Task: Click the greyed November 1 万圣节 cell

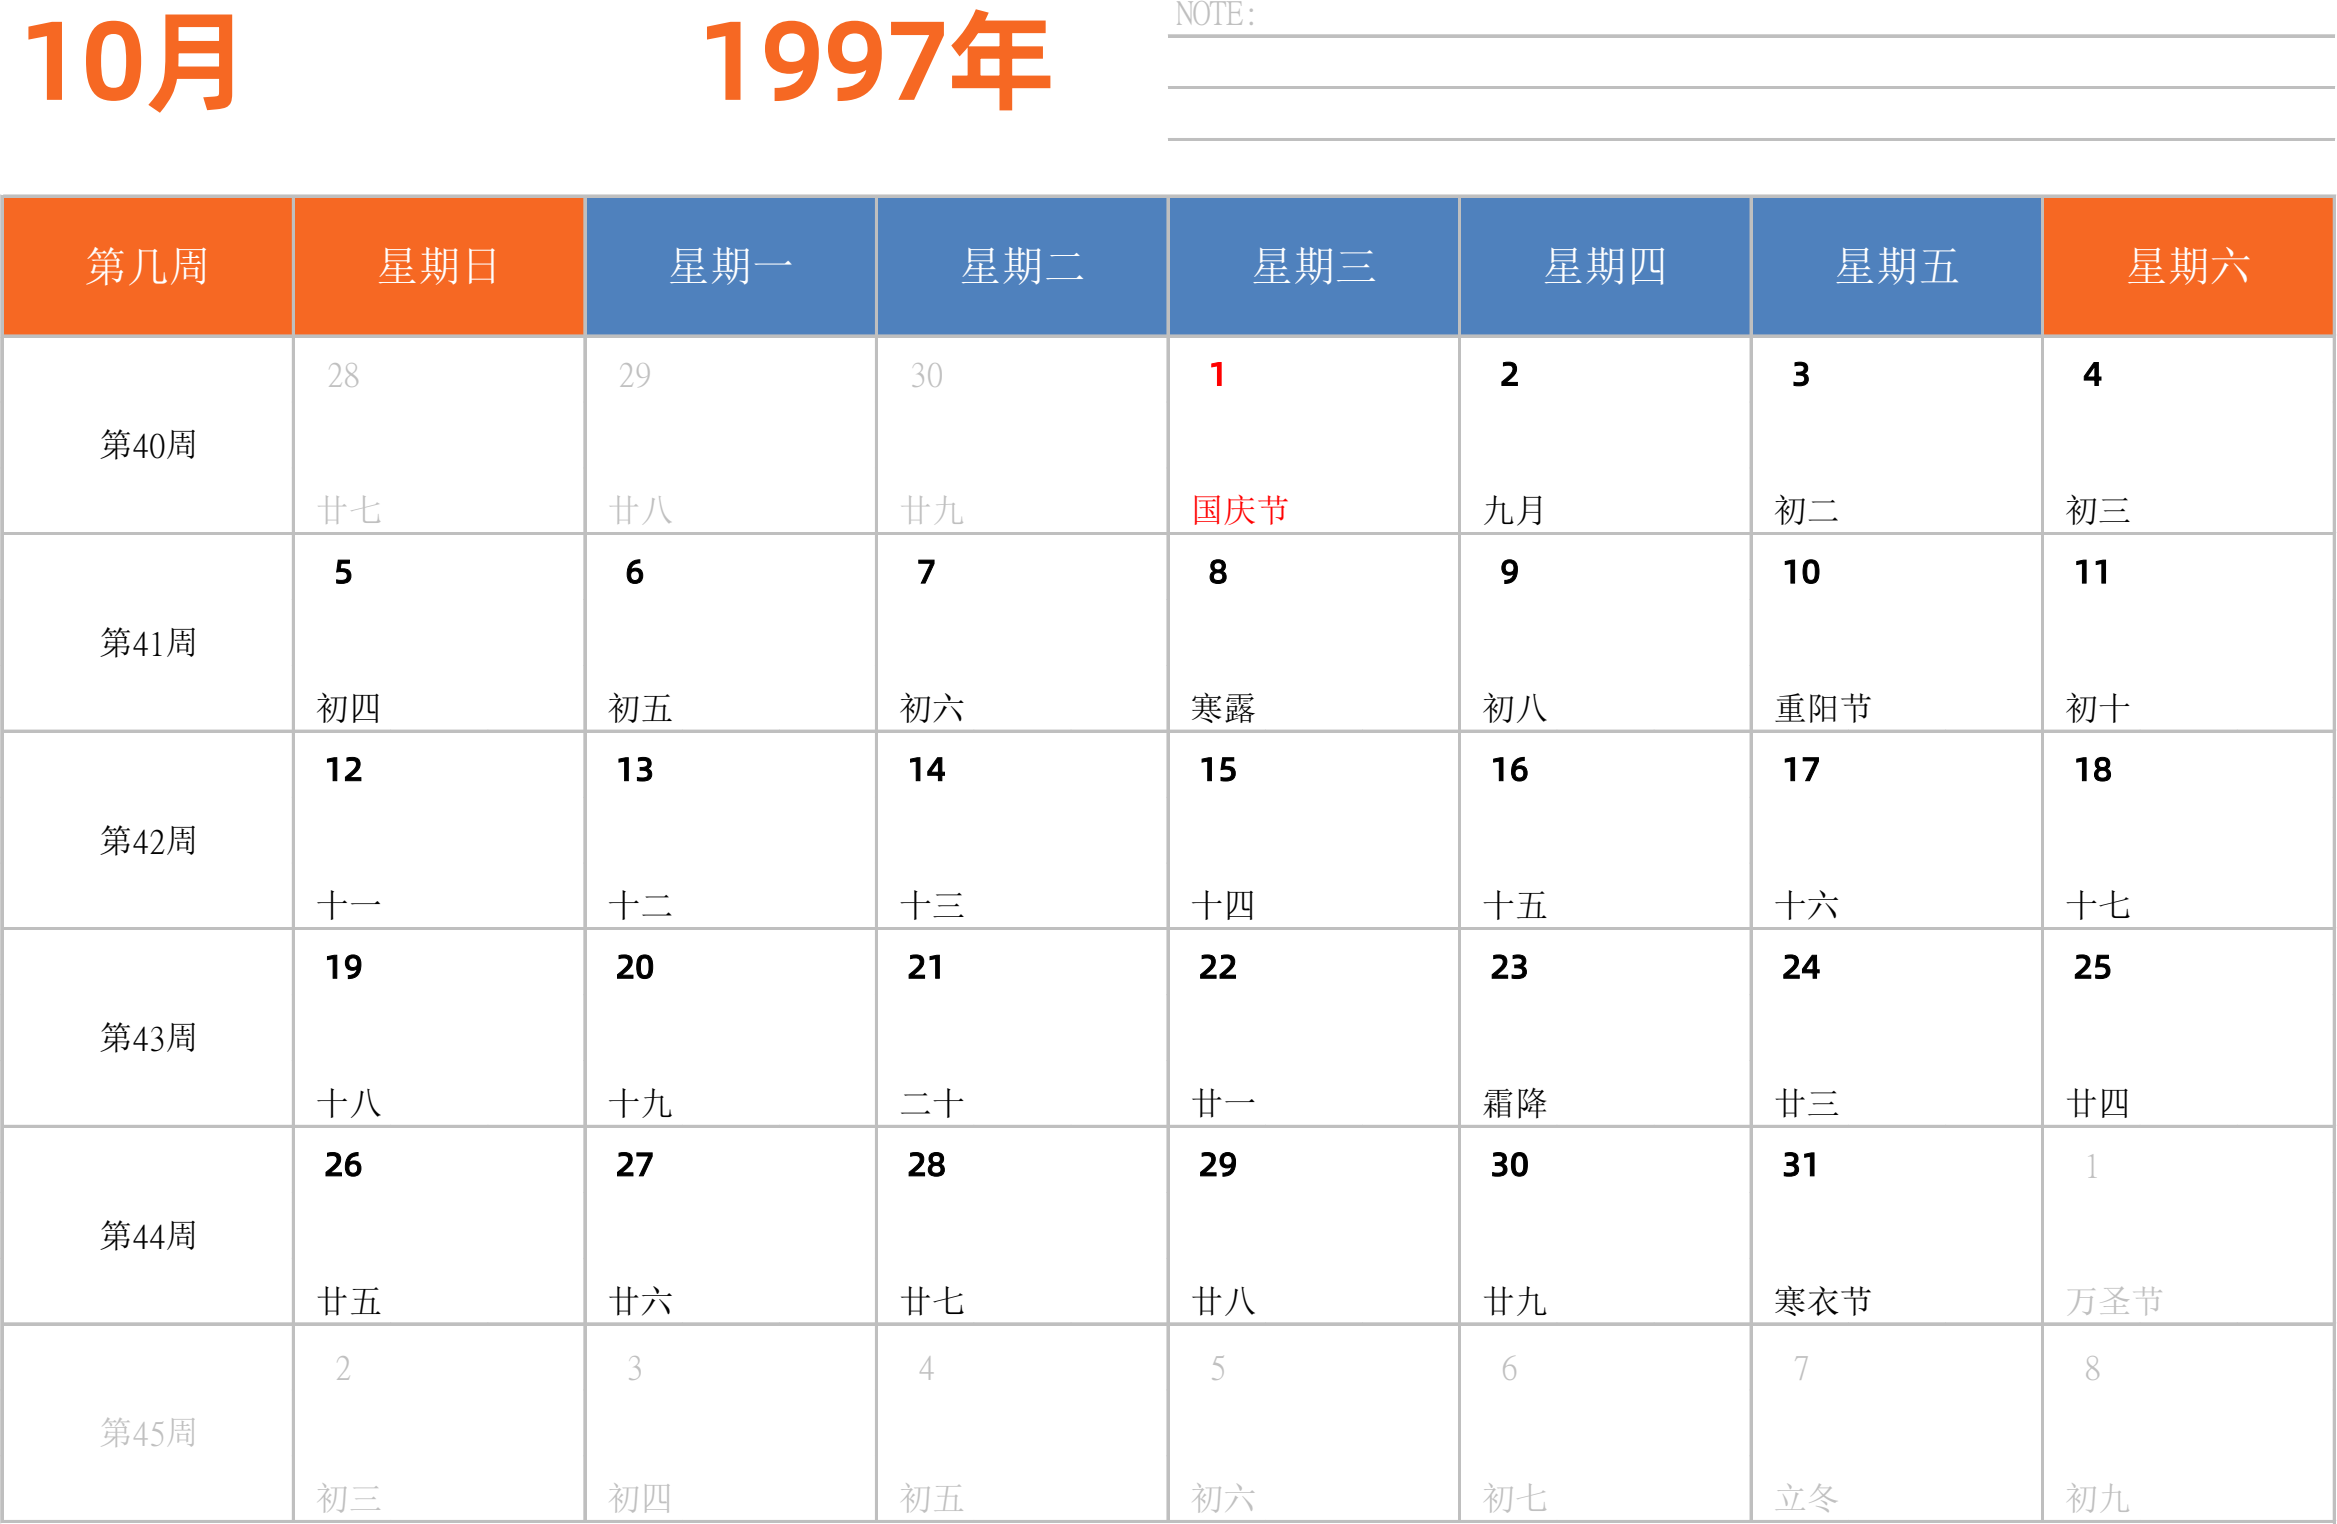Action: click(x=2188, y=1226)
